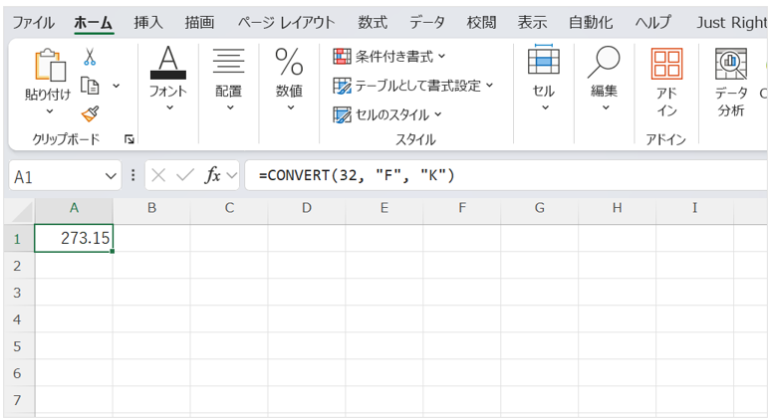This screenshot has width=770, height=420.
Task: Open the Number (数値) percent icon
Action: (289, 62)
